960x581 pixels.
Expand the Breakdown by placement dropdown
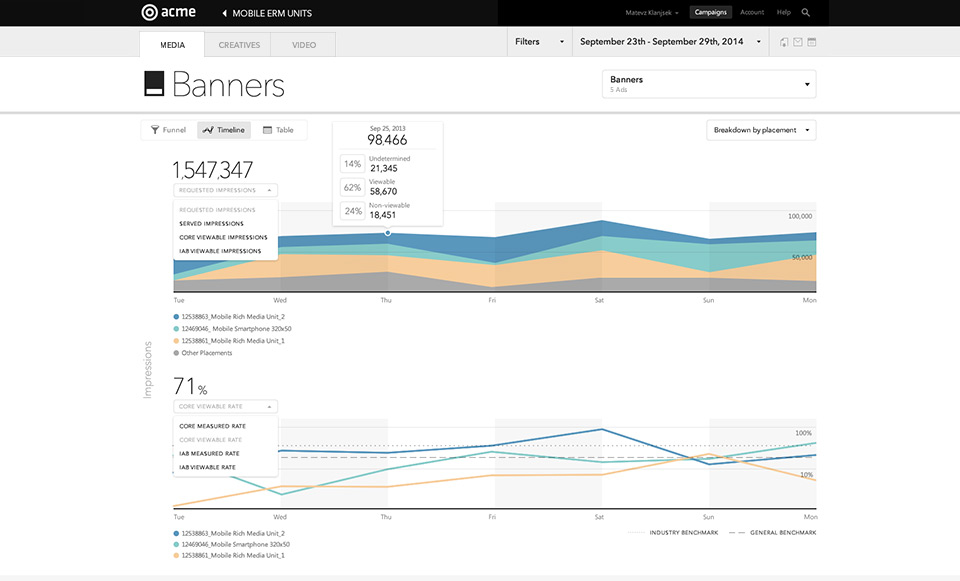click(x=761, y=130)
